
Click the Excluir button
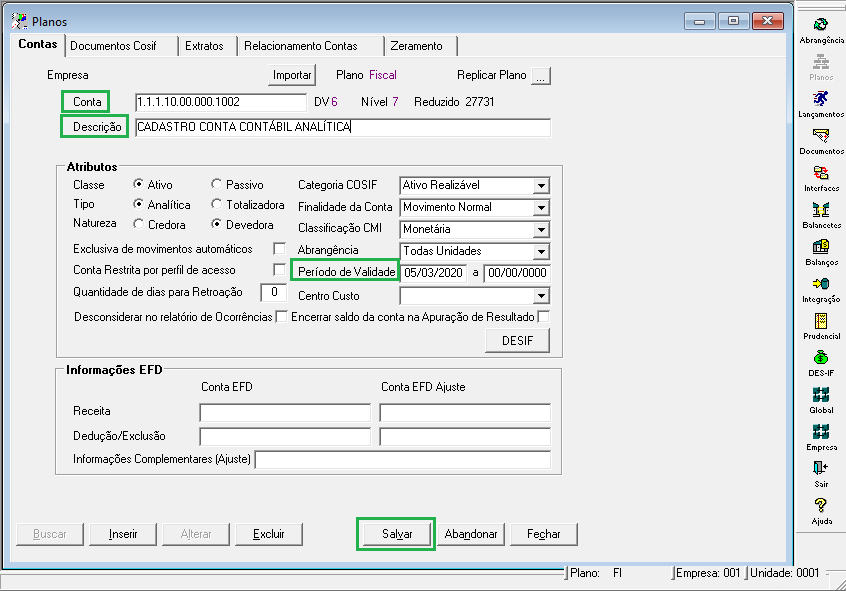(269, 534)
